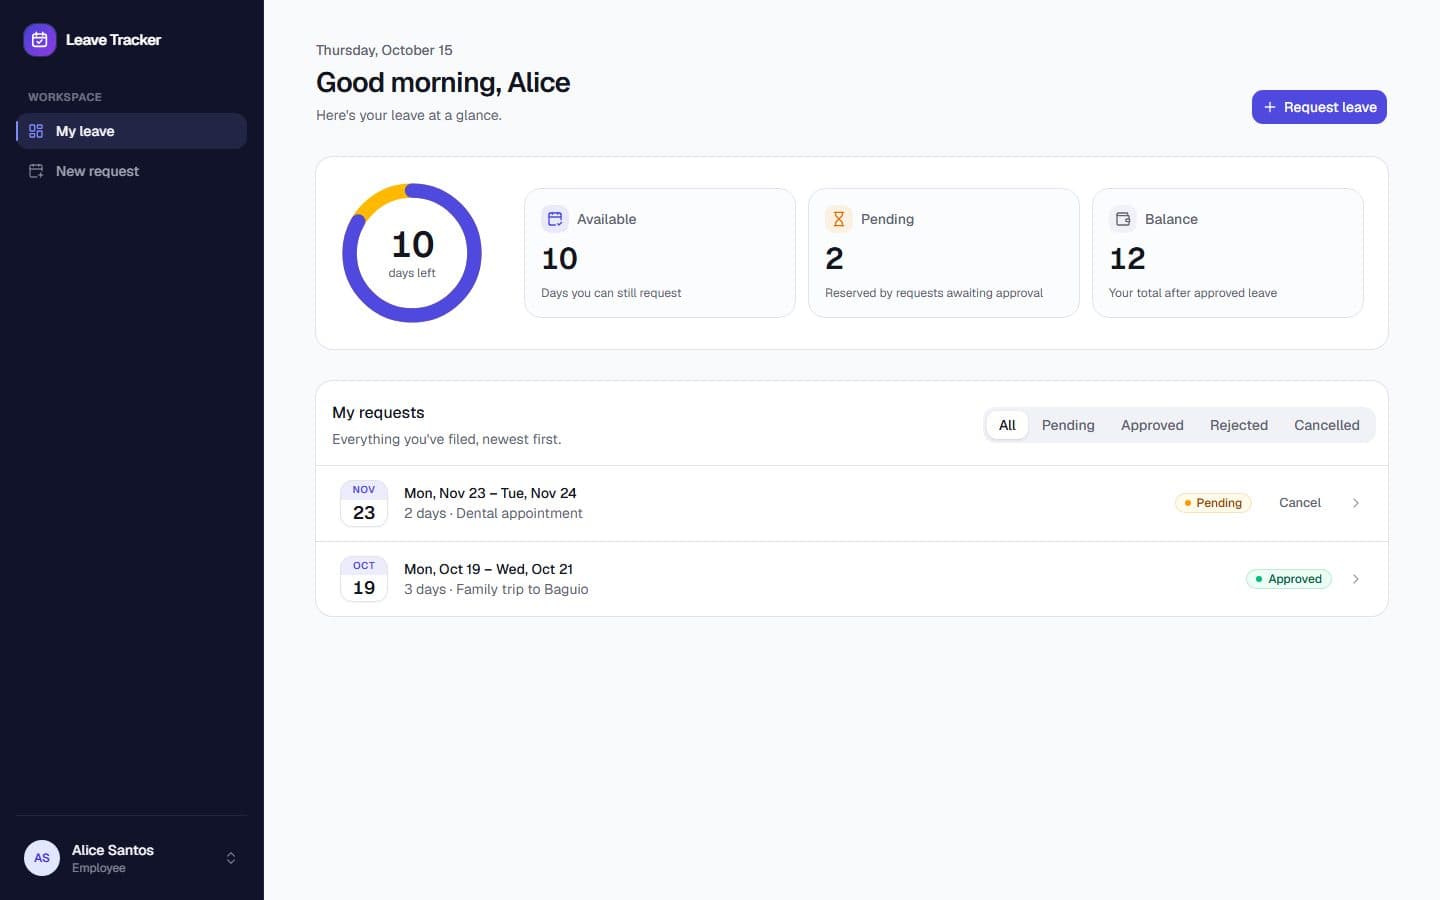Click the Leave Tracker logo icon
This screenshot has height=900, width=1440.
tap(40, 40)
